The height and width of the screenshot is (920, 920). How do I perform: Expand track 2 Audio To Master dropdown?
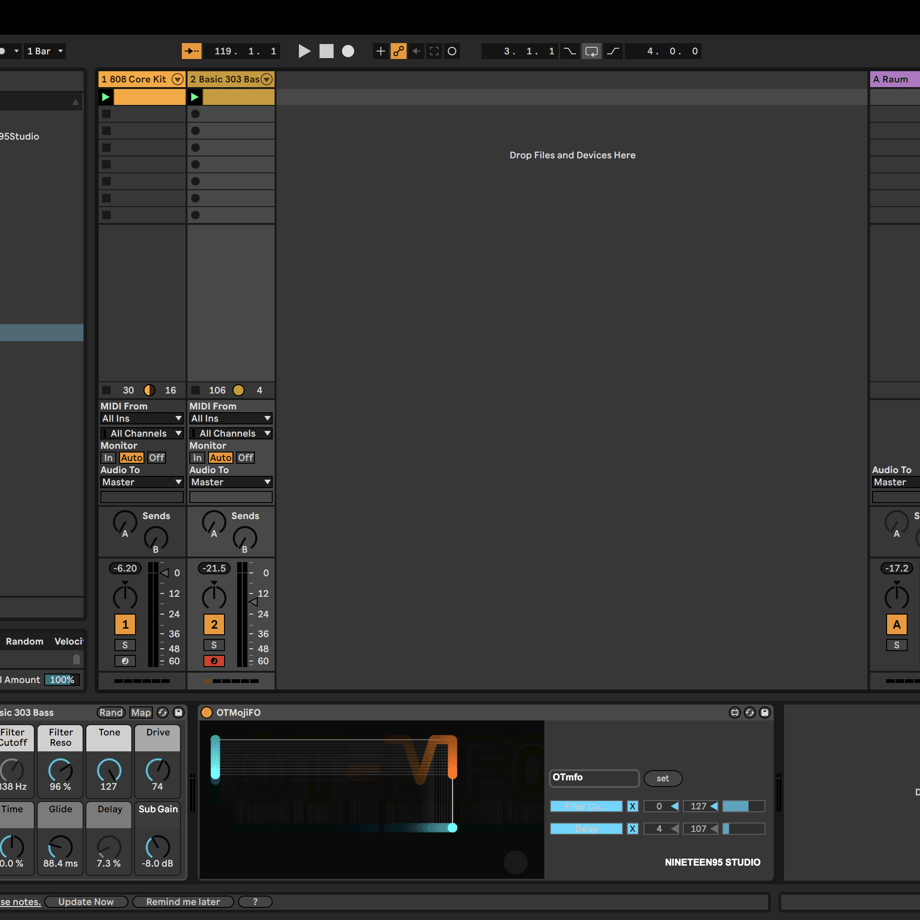coord(231,482)
